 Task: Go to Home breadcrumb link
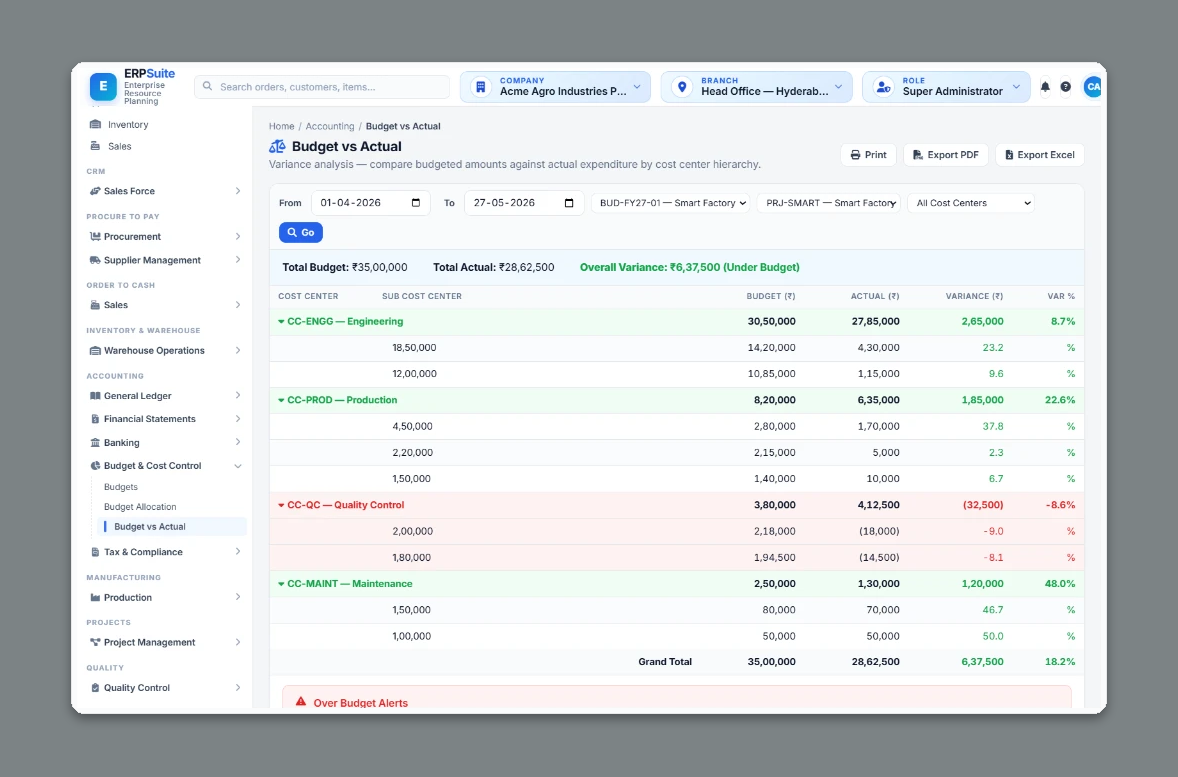click(282, 126)
